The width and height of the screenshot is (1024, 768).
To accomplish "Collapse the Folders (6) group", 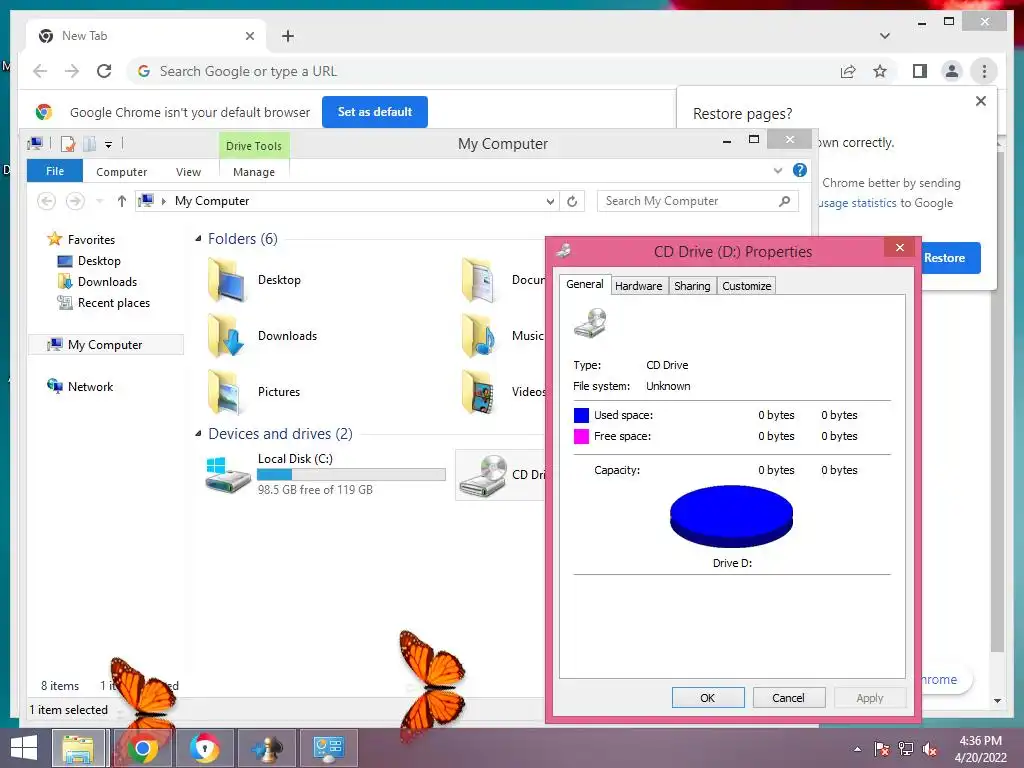I will pos(198,238).
